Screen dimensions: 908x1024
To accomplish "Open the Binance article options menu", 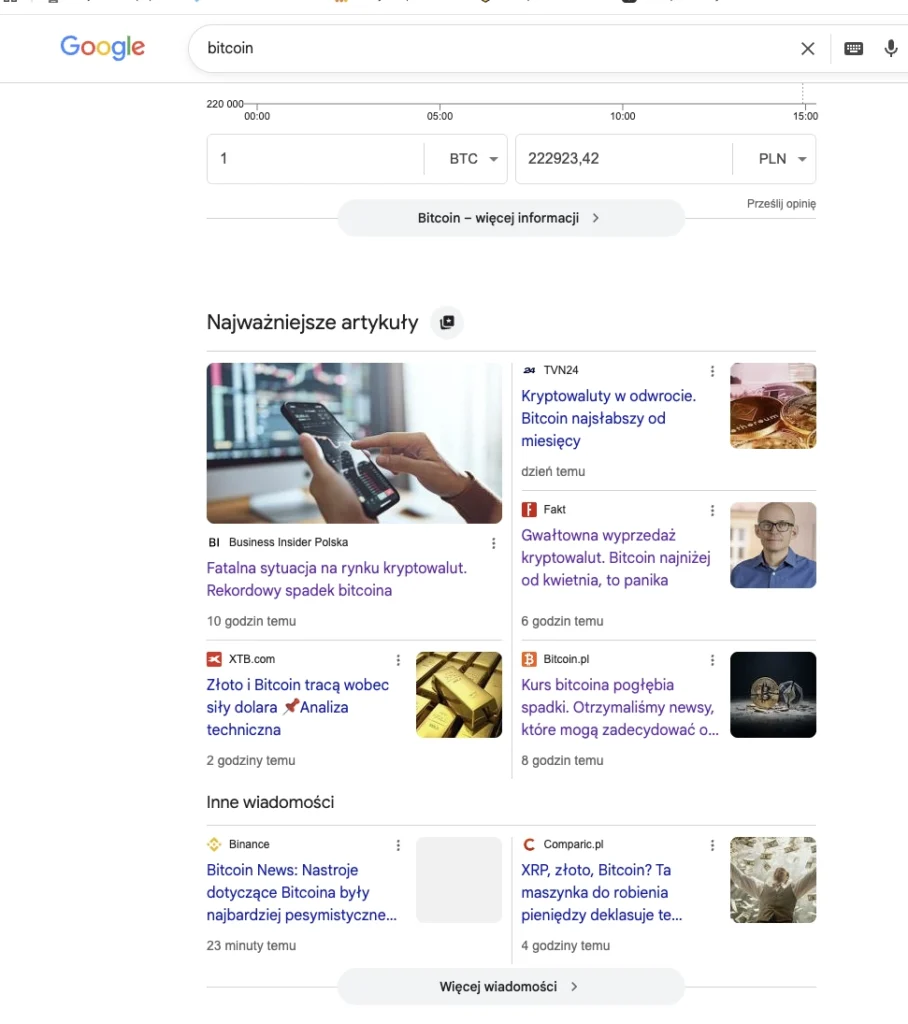I will click(398, 846).
